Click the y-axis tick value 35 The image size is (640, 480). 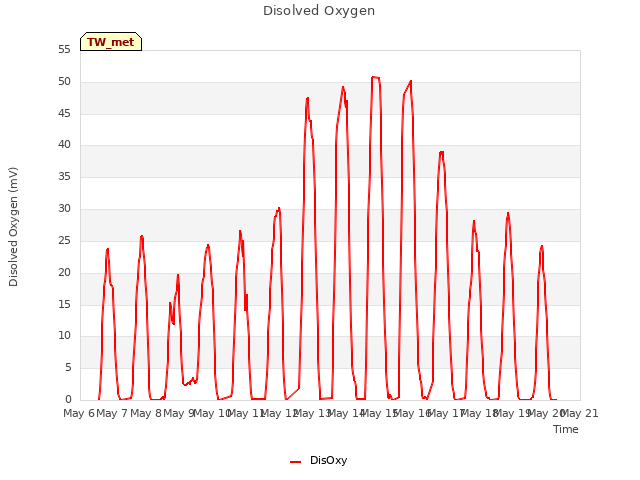64,177
